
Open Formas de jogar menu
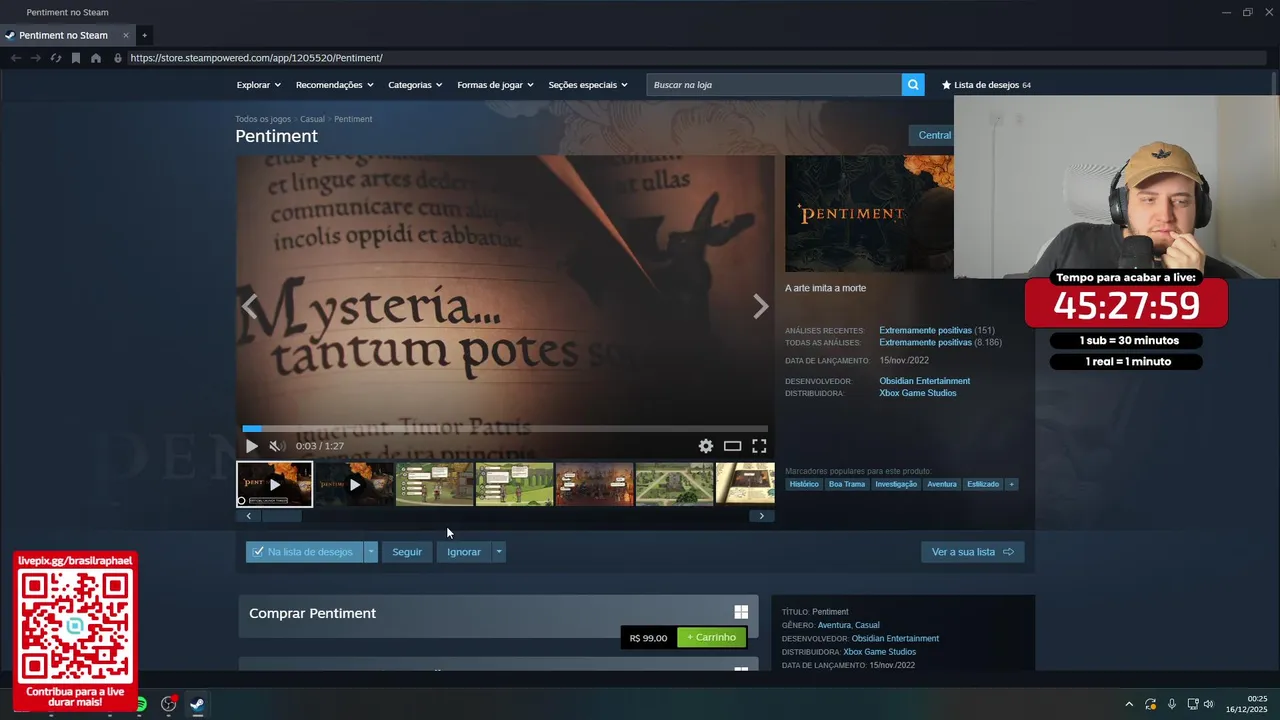(496, 85)
